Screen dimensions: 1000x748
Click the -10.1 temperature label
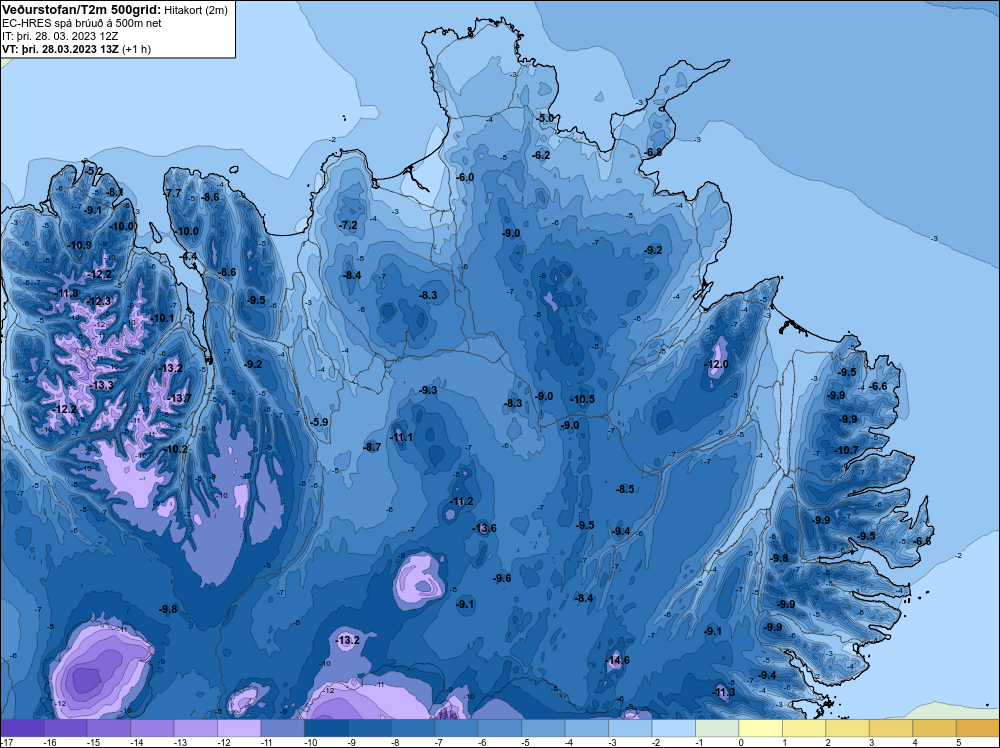tap(163, 318)
